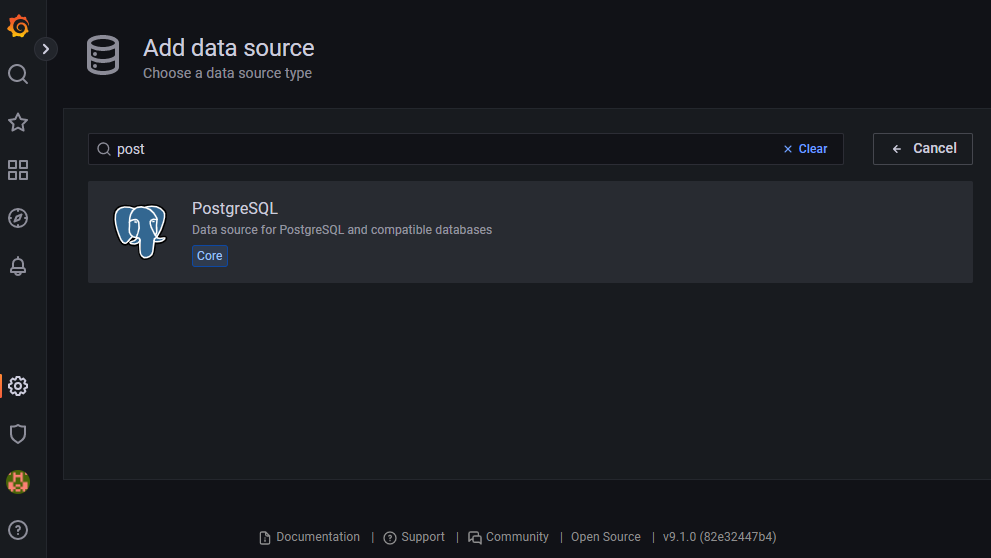Open the Grafana home logo

pos(18,27)
